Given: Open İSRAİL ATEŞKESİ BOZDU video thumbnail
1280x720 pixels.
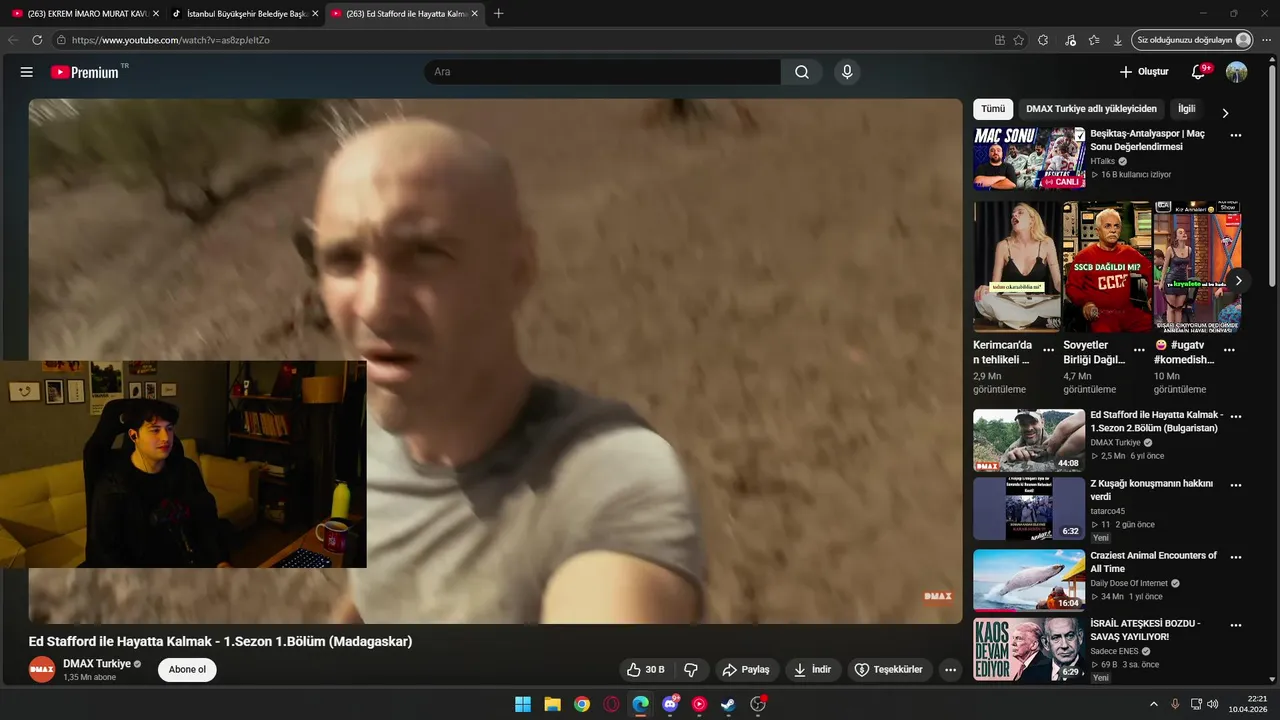Looking at the screenshot, I should tap(1029, 649).
